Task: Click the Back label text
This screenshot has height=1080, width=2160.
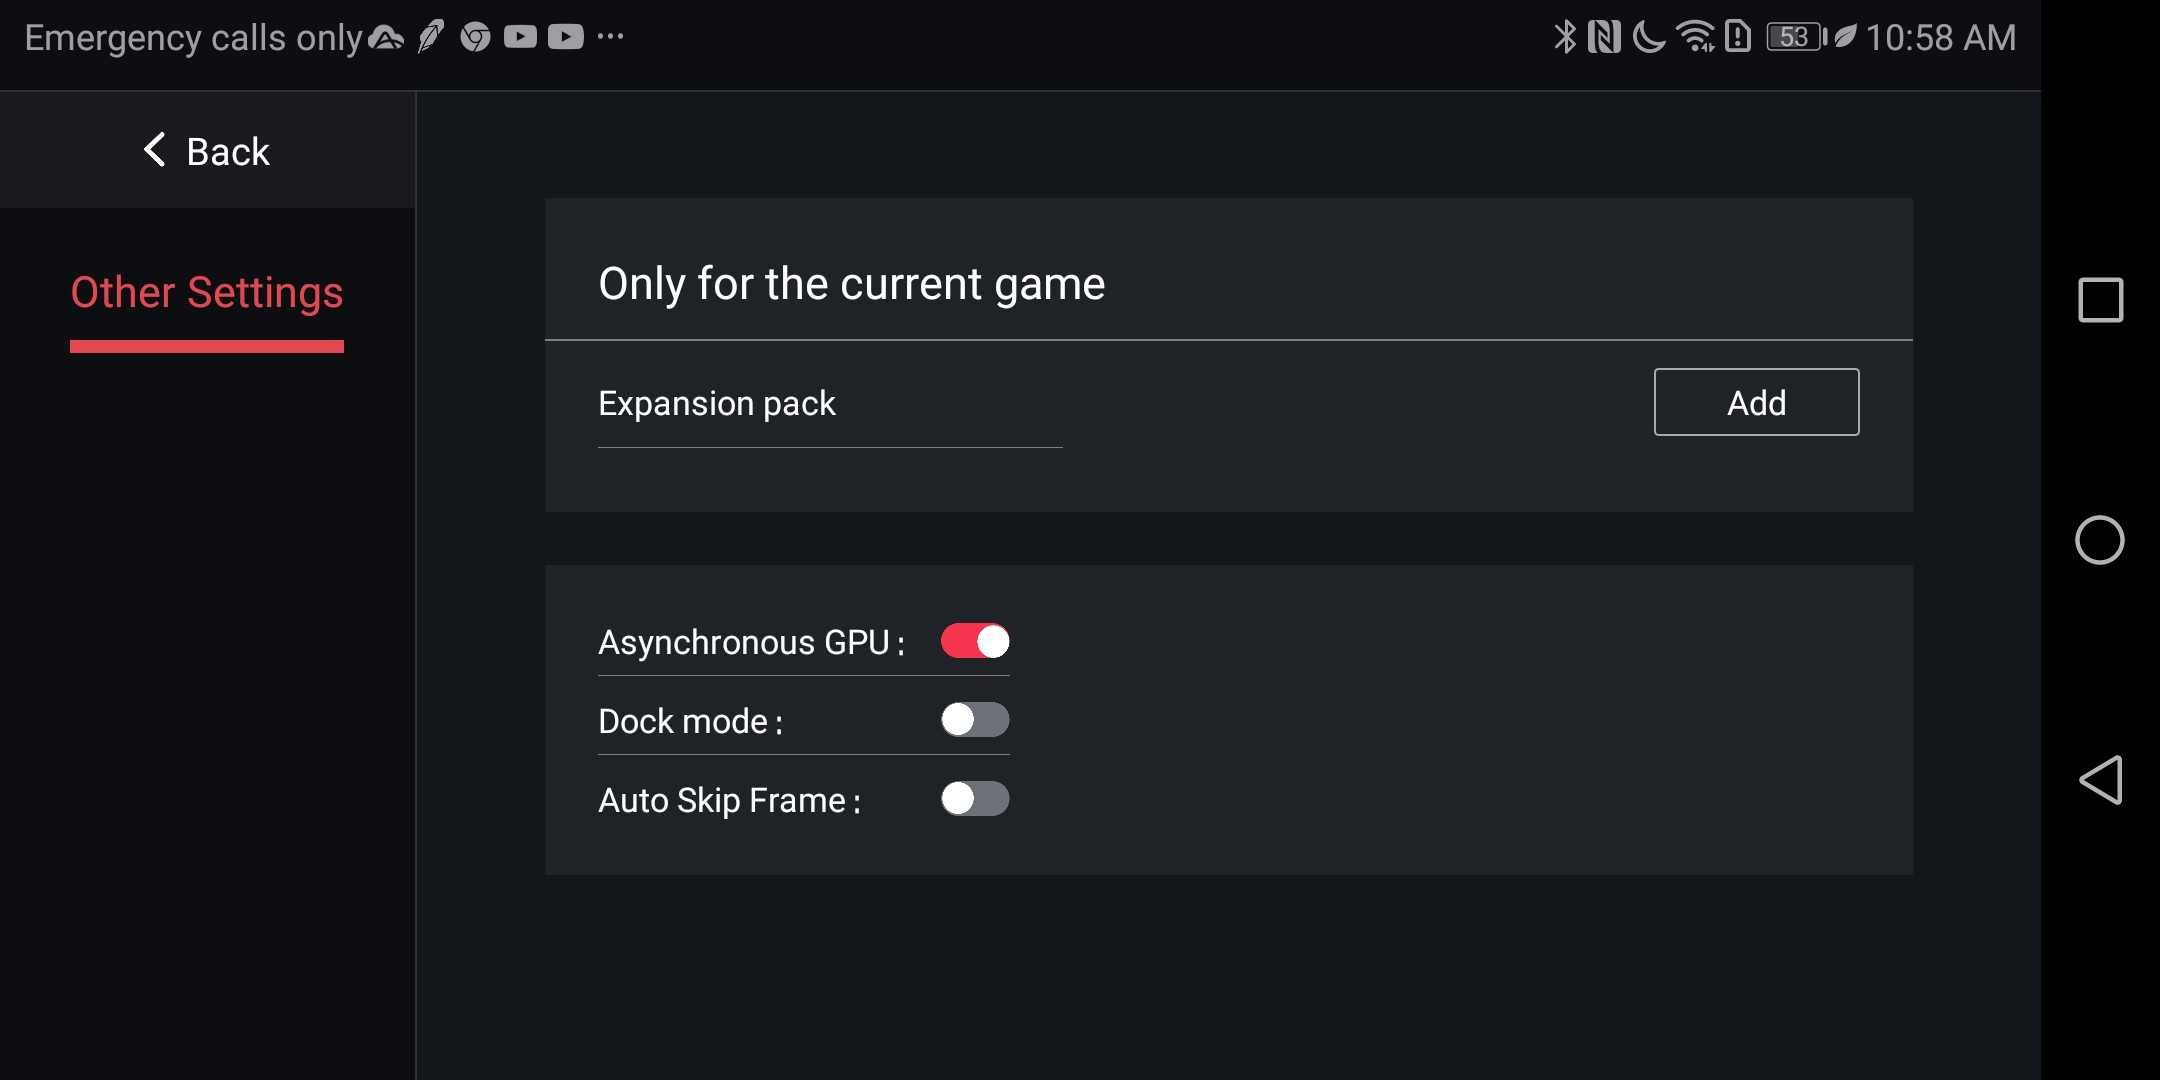Action: click(x=228, y=152)
